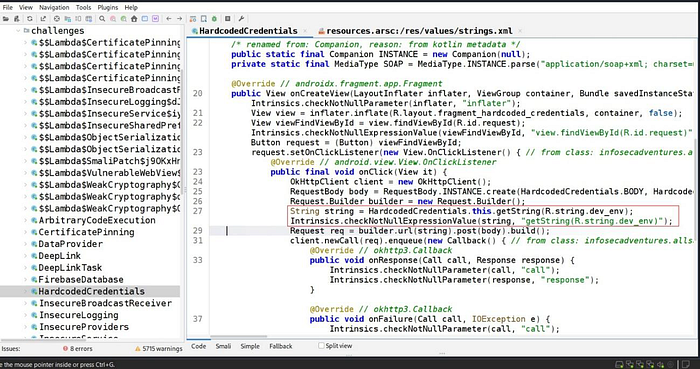Collapse the challenges package node
Viewport: 700px width, 369px height.
coord(18,31)
